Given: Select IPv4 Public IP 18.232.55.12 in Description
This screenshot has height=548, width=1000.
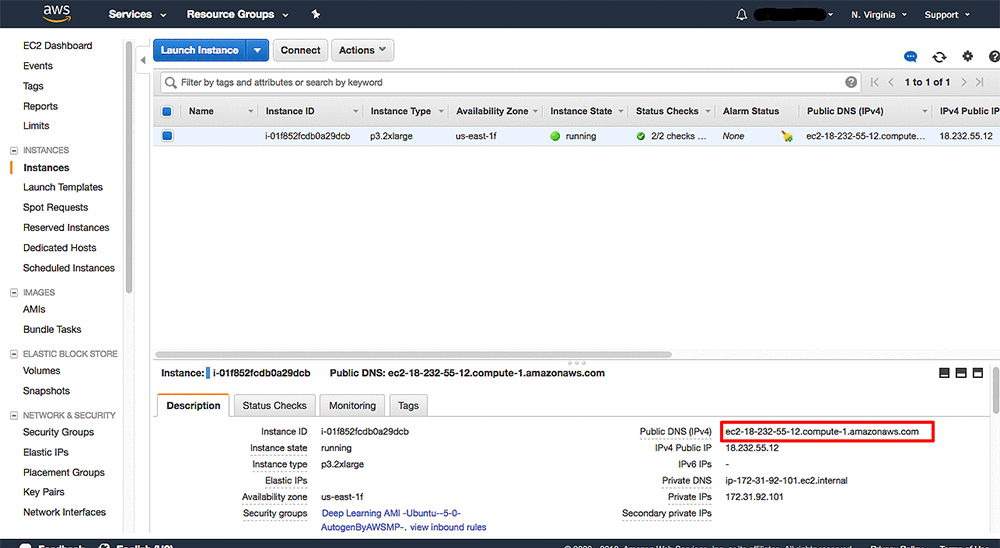Looking at the screenshot, I should (x=752, y=448).
